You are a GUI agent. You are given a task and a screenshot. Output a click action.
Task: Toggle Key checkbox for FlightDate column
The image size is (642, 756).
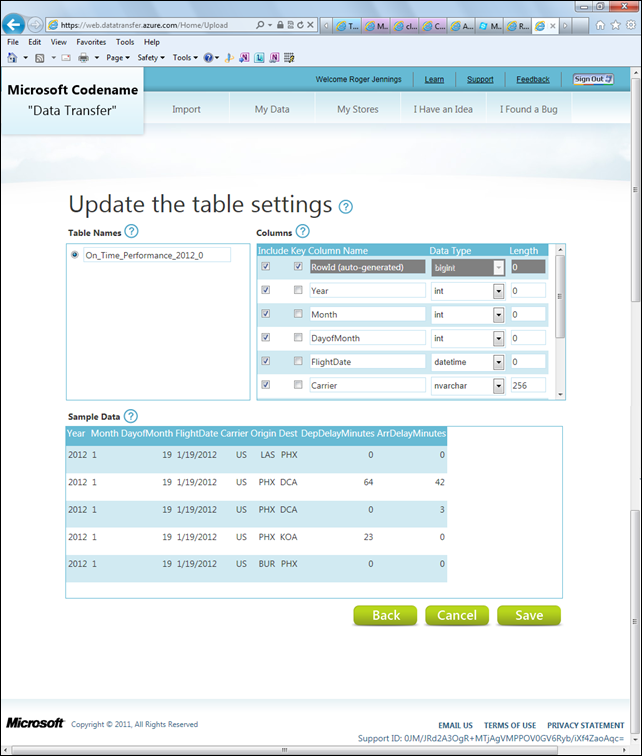click(298, 361)
